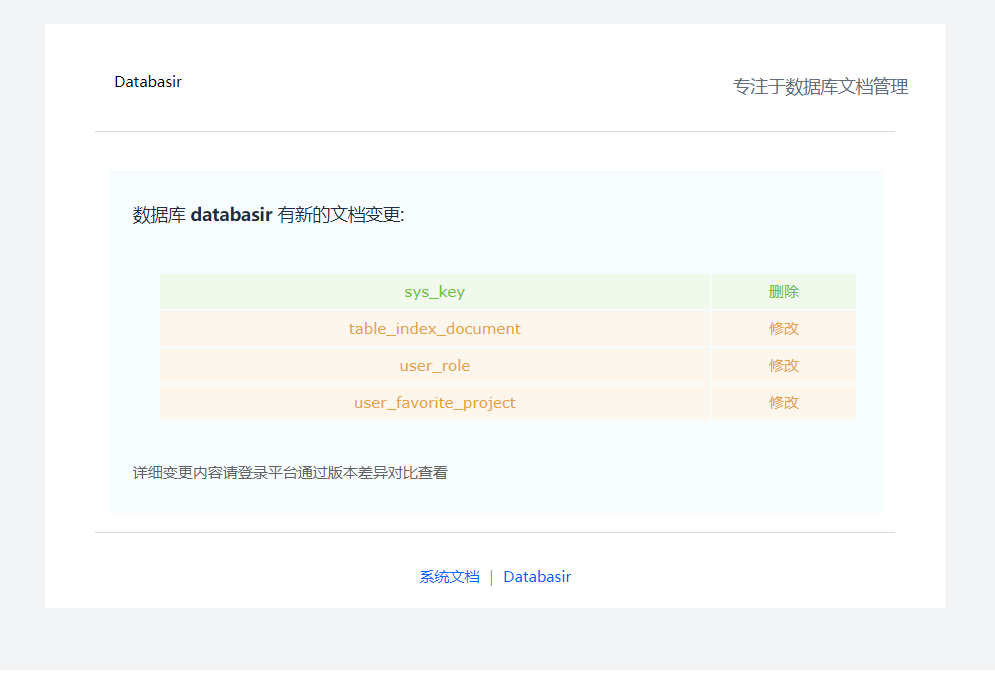Click the Databasir logo text in header
This screenshot has width=995, height=681.
[x=148, y=82]
